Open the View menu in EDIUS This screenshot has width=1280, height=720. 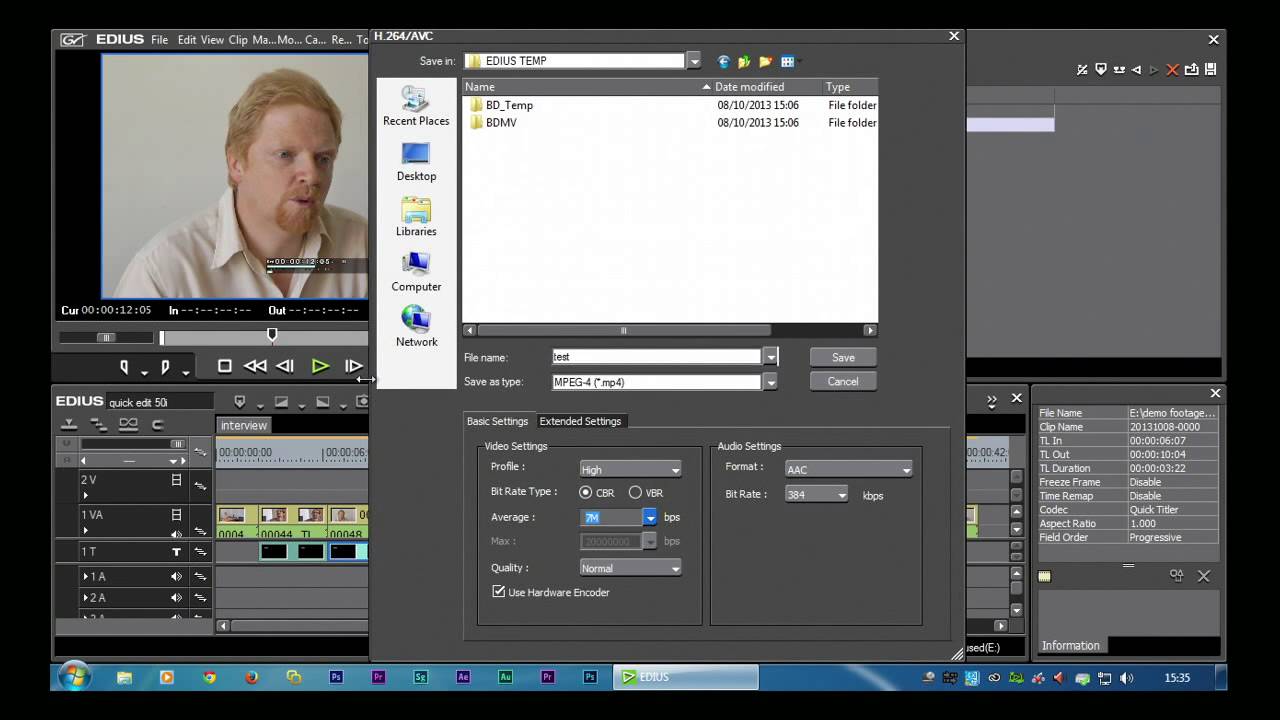point(212,40)
